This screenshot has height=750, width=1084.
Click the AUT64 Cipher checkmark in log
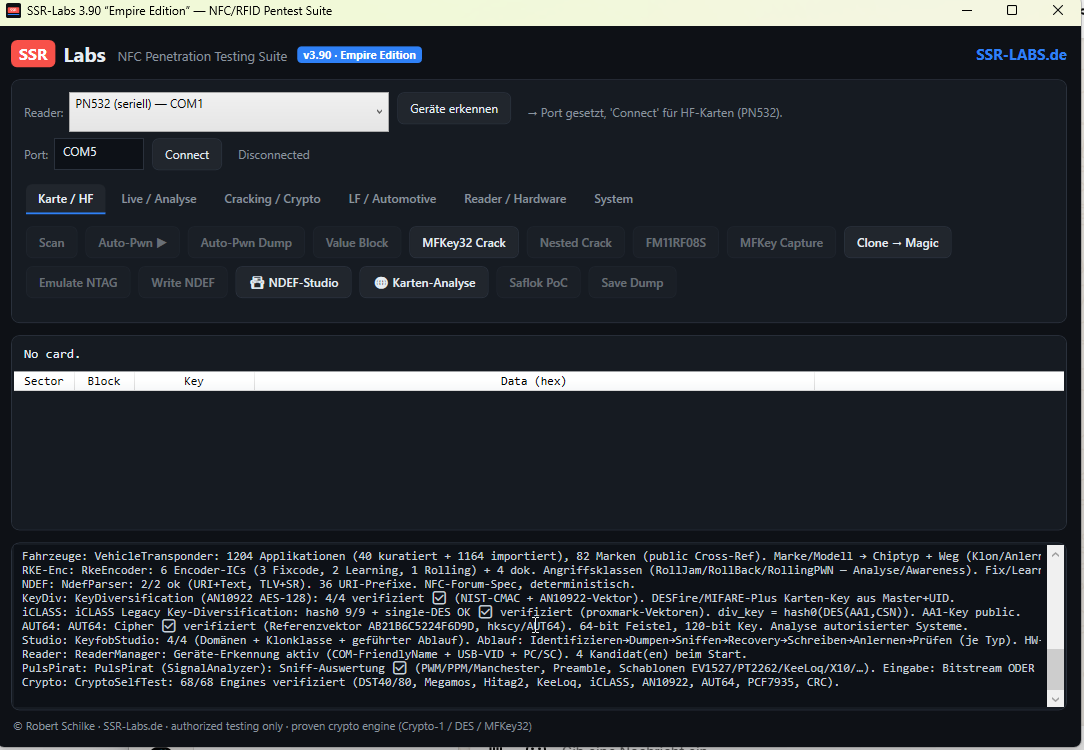pyautogui.click(x=169, y=626)
